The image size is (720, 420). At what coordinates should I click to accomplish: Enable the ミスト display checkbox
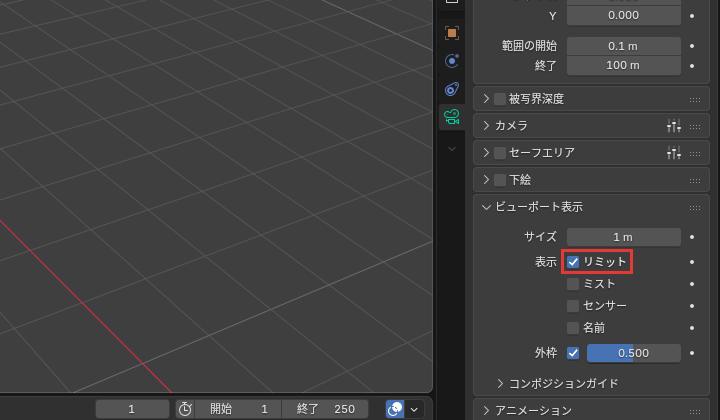[573, 284]
